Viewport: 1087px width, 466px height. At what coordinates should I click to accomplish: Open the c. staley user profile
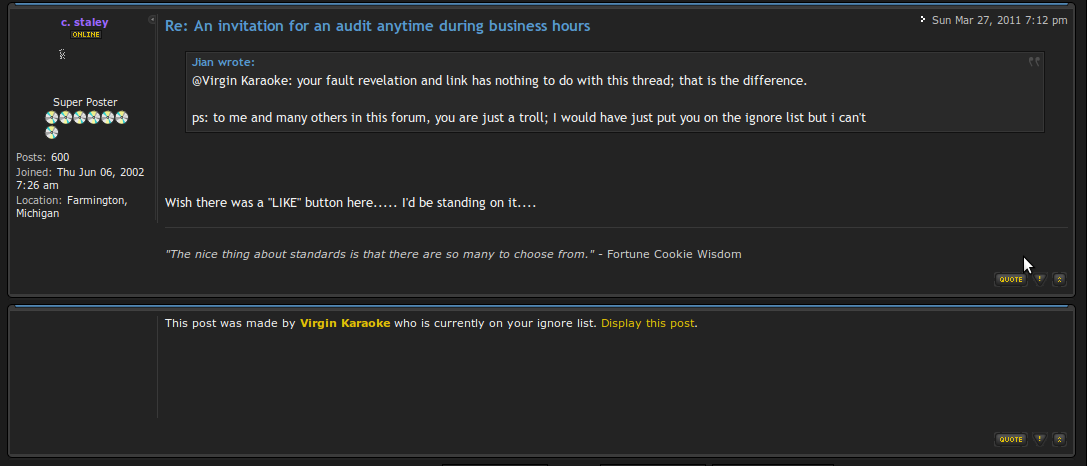click(85, 22)
